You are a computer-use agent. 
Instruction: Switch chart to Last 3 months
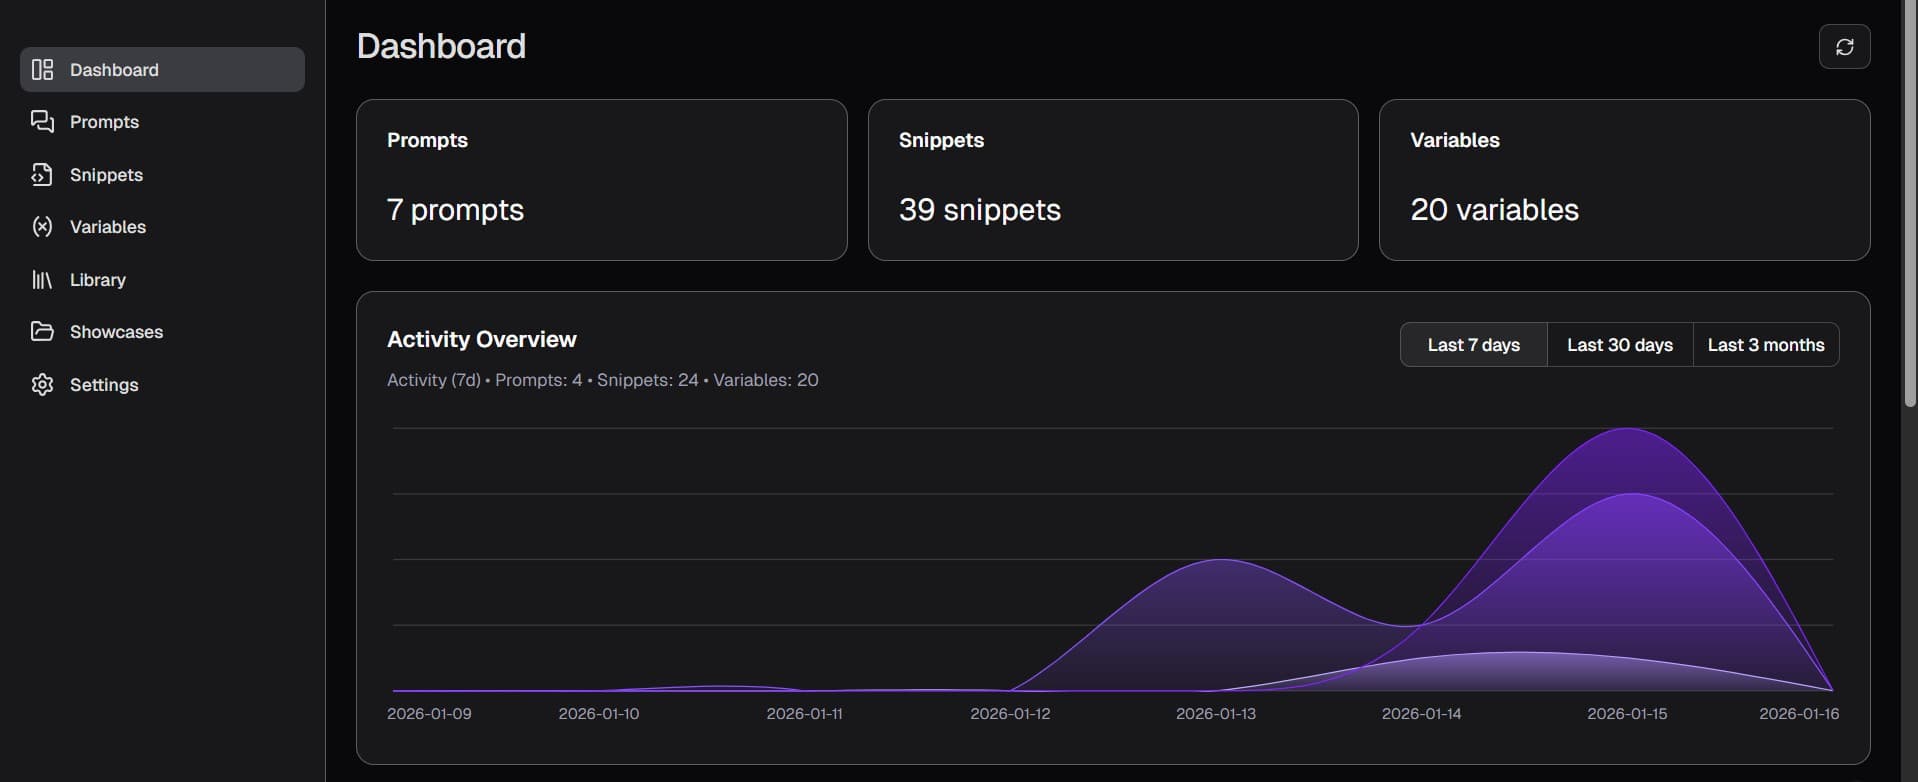pyautogui.click(x=1765, y=345)
